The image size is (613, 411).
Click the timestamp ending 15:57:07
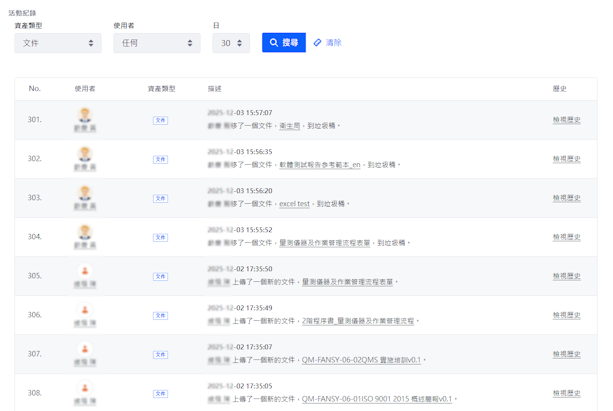[x=240, y=113]
